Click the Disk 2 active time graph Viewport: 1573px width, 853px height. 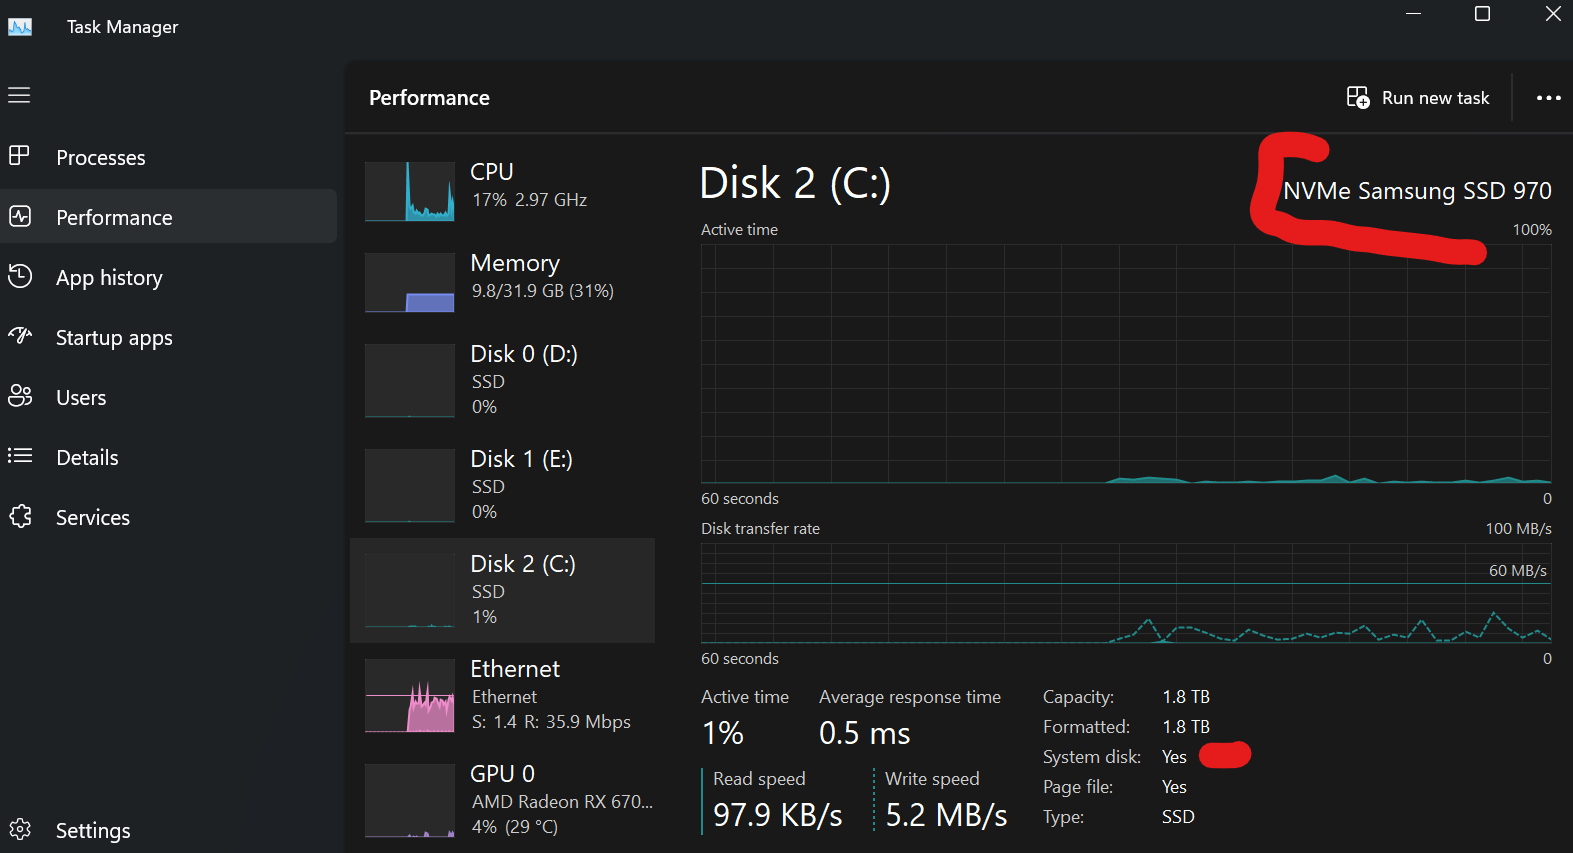tap(1126, 364)
